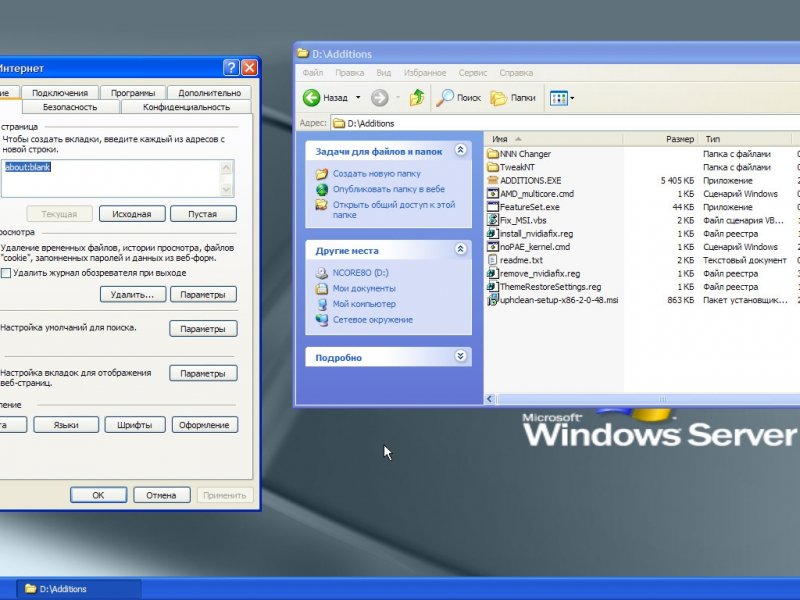Click the NCORE80 (D:) drive icon
Screen dimensions: 800x600
(x=321, y=272)
